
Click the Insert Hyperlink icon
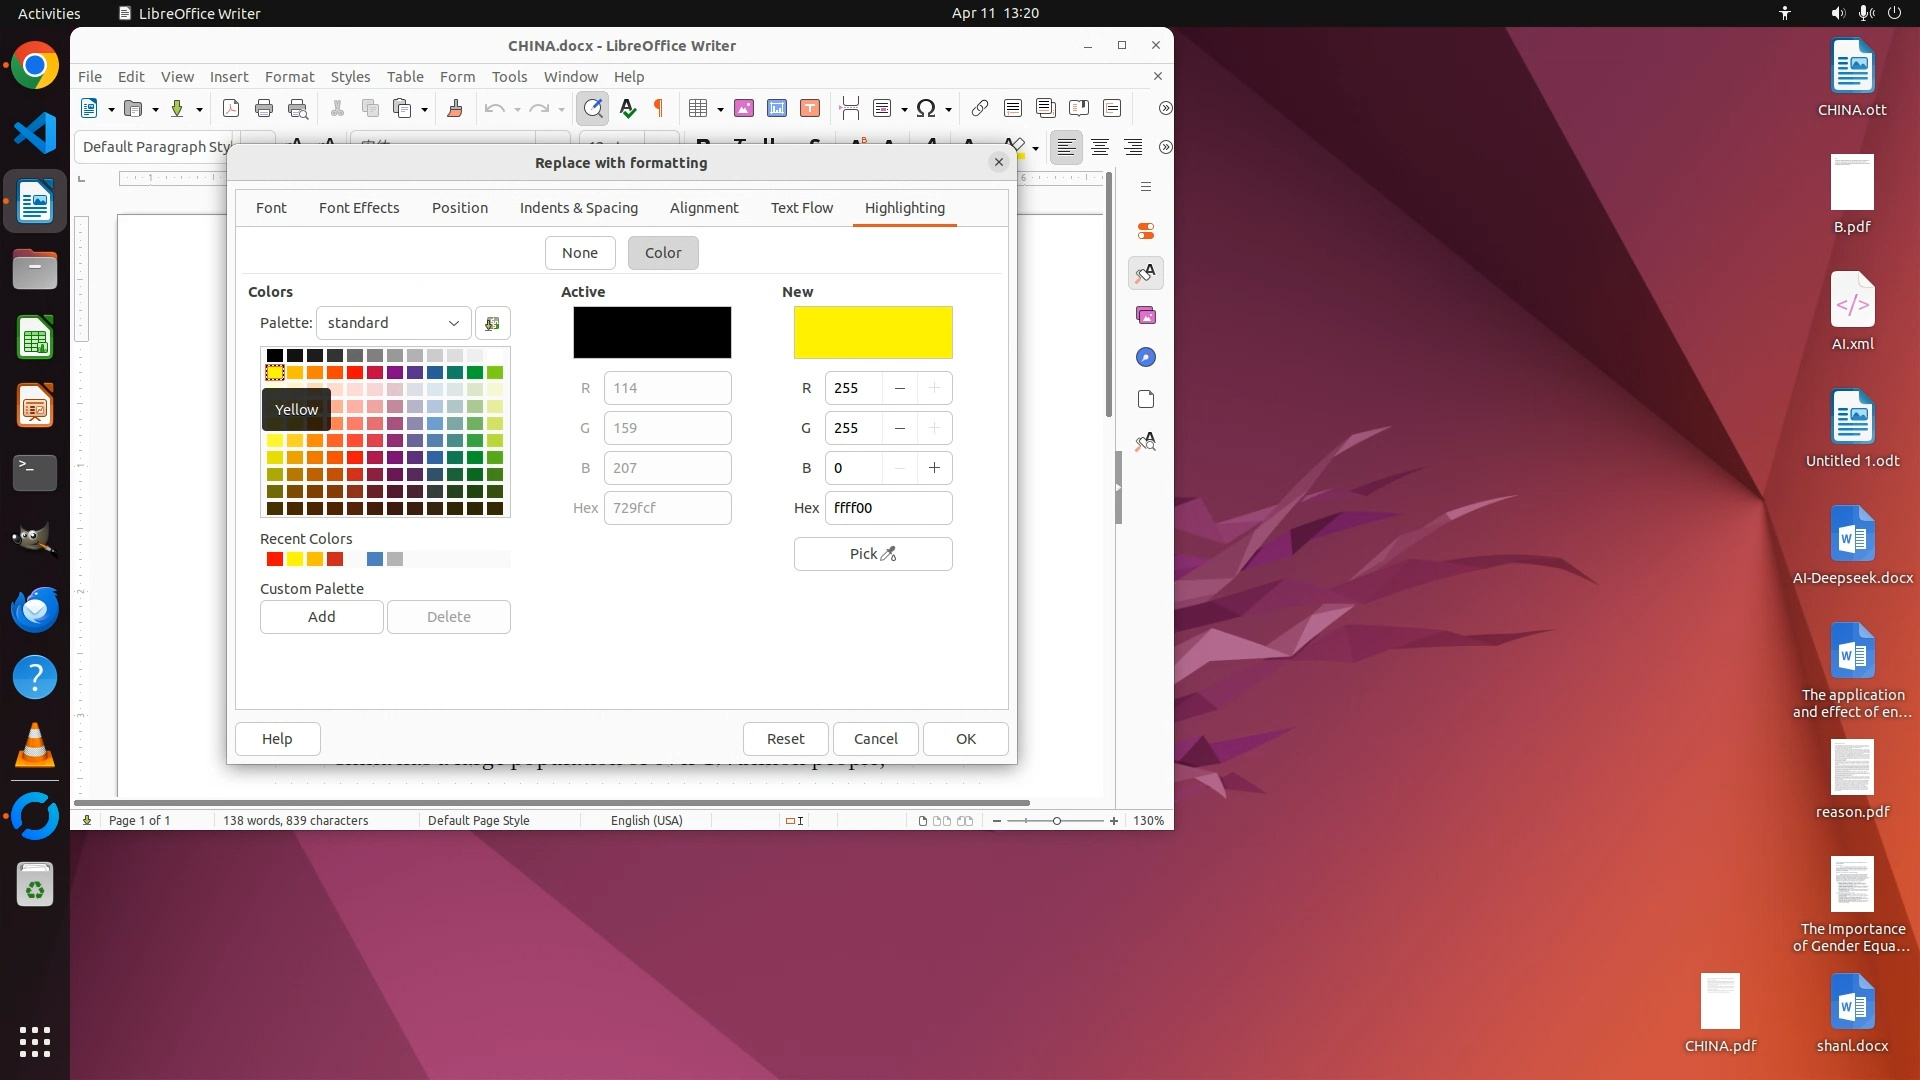980,108
